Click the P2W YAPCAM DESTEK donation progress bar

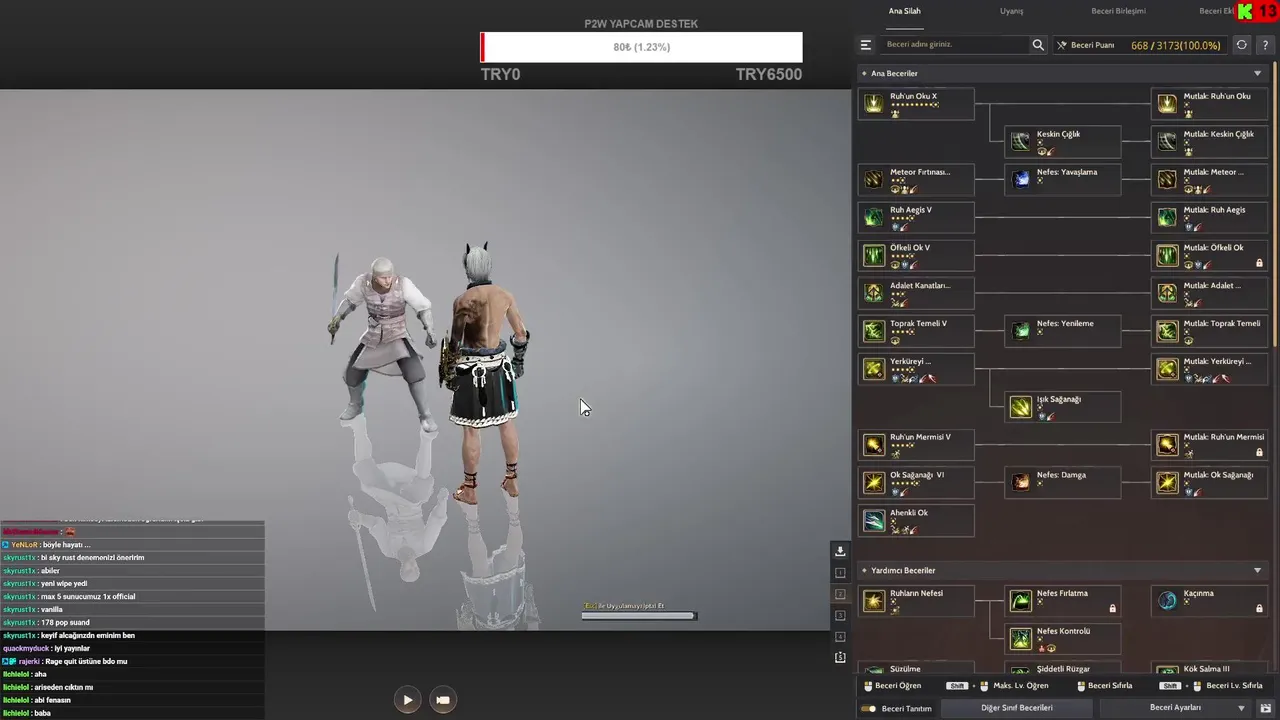[641, 47]
